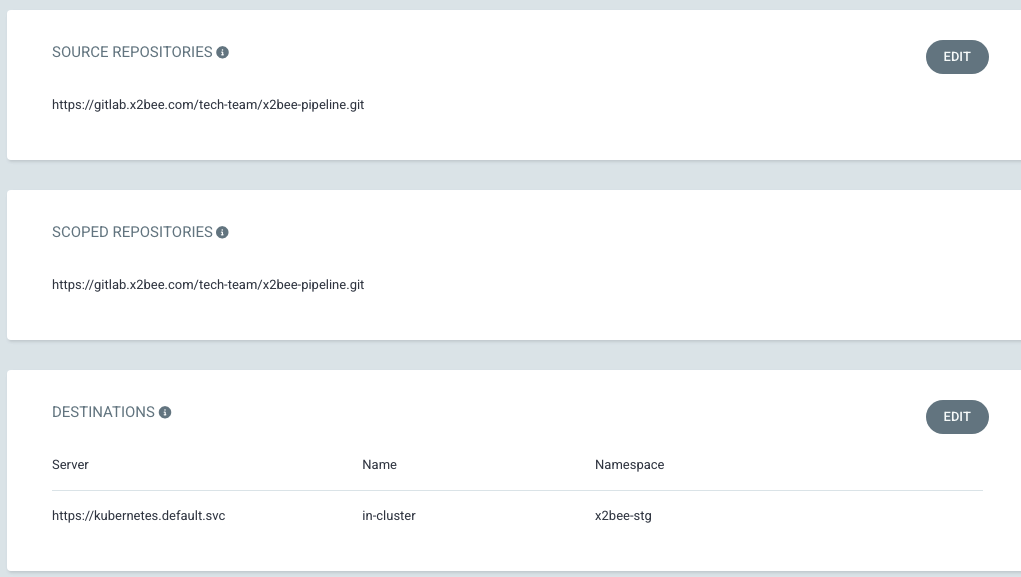The image size is (1021, 577).
Task: Click the SCOPED REPOSITORIES heading
Action: click(x=132, y=232)
